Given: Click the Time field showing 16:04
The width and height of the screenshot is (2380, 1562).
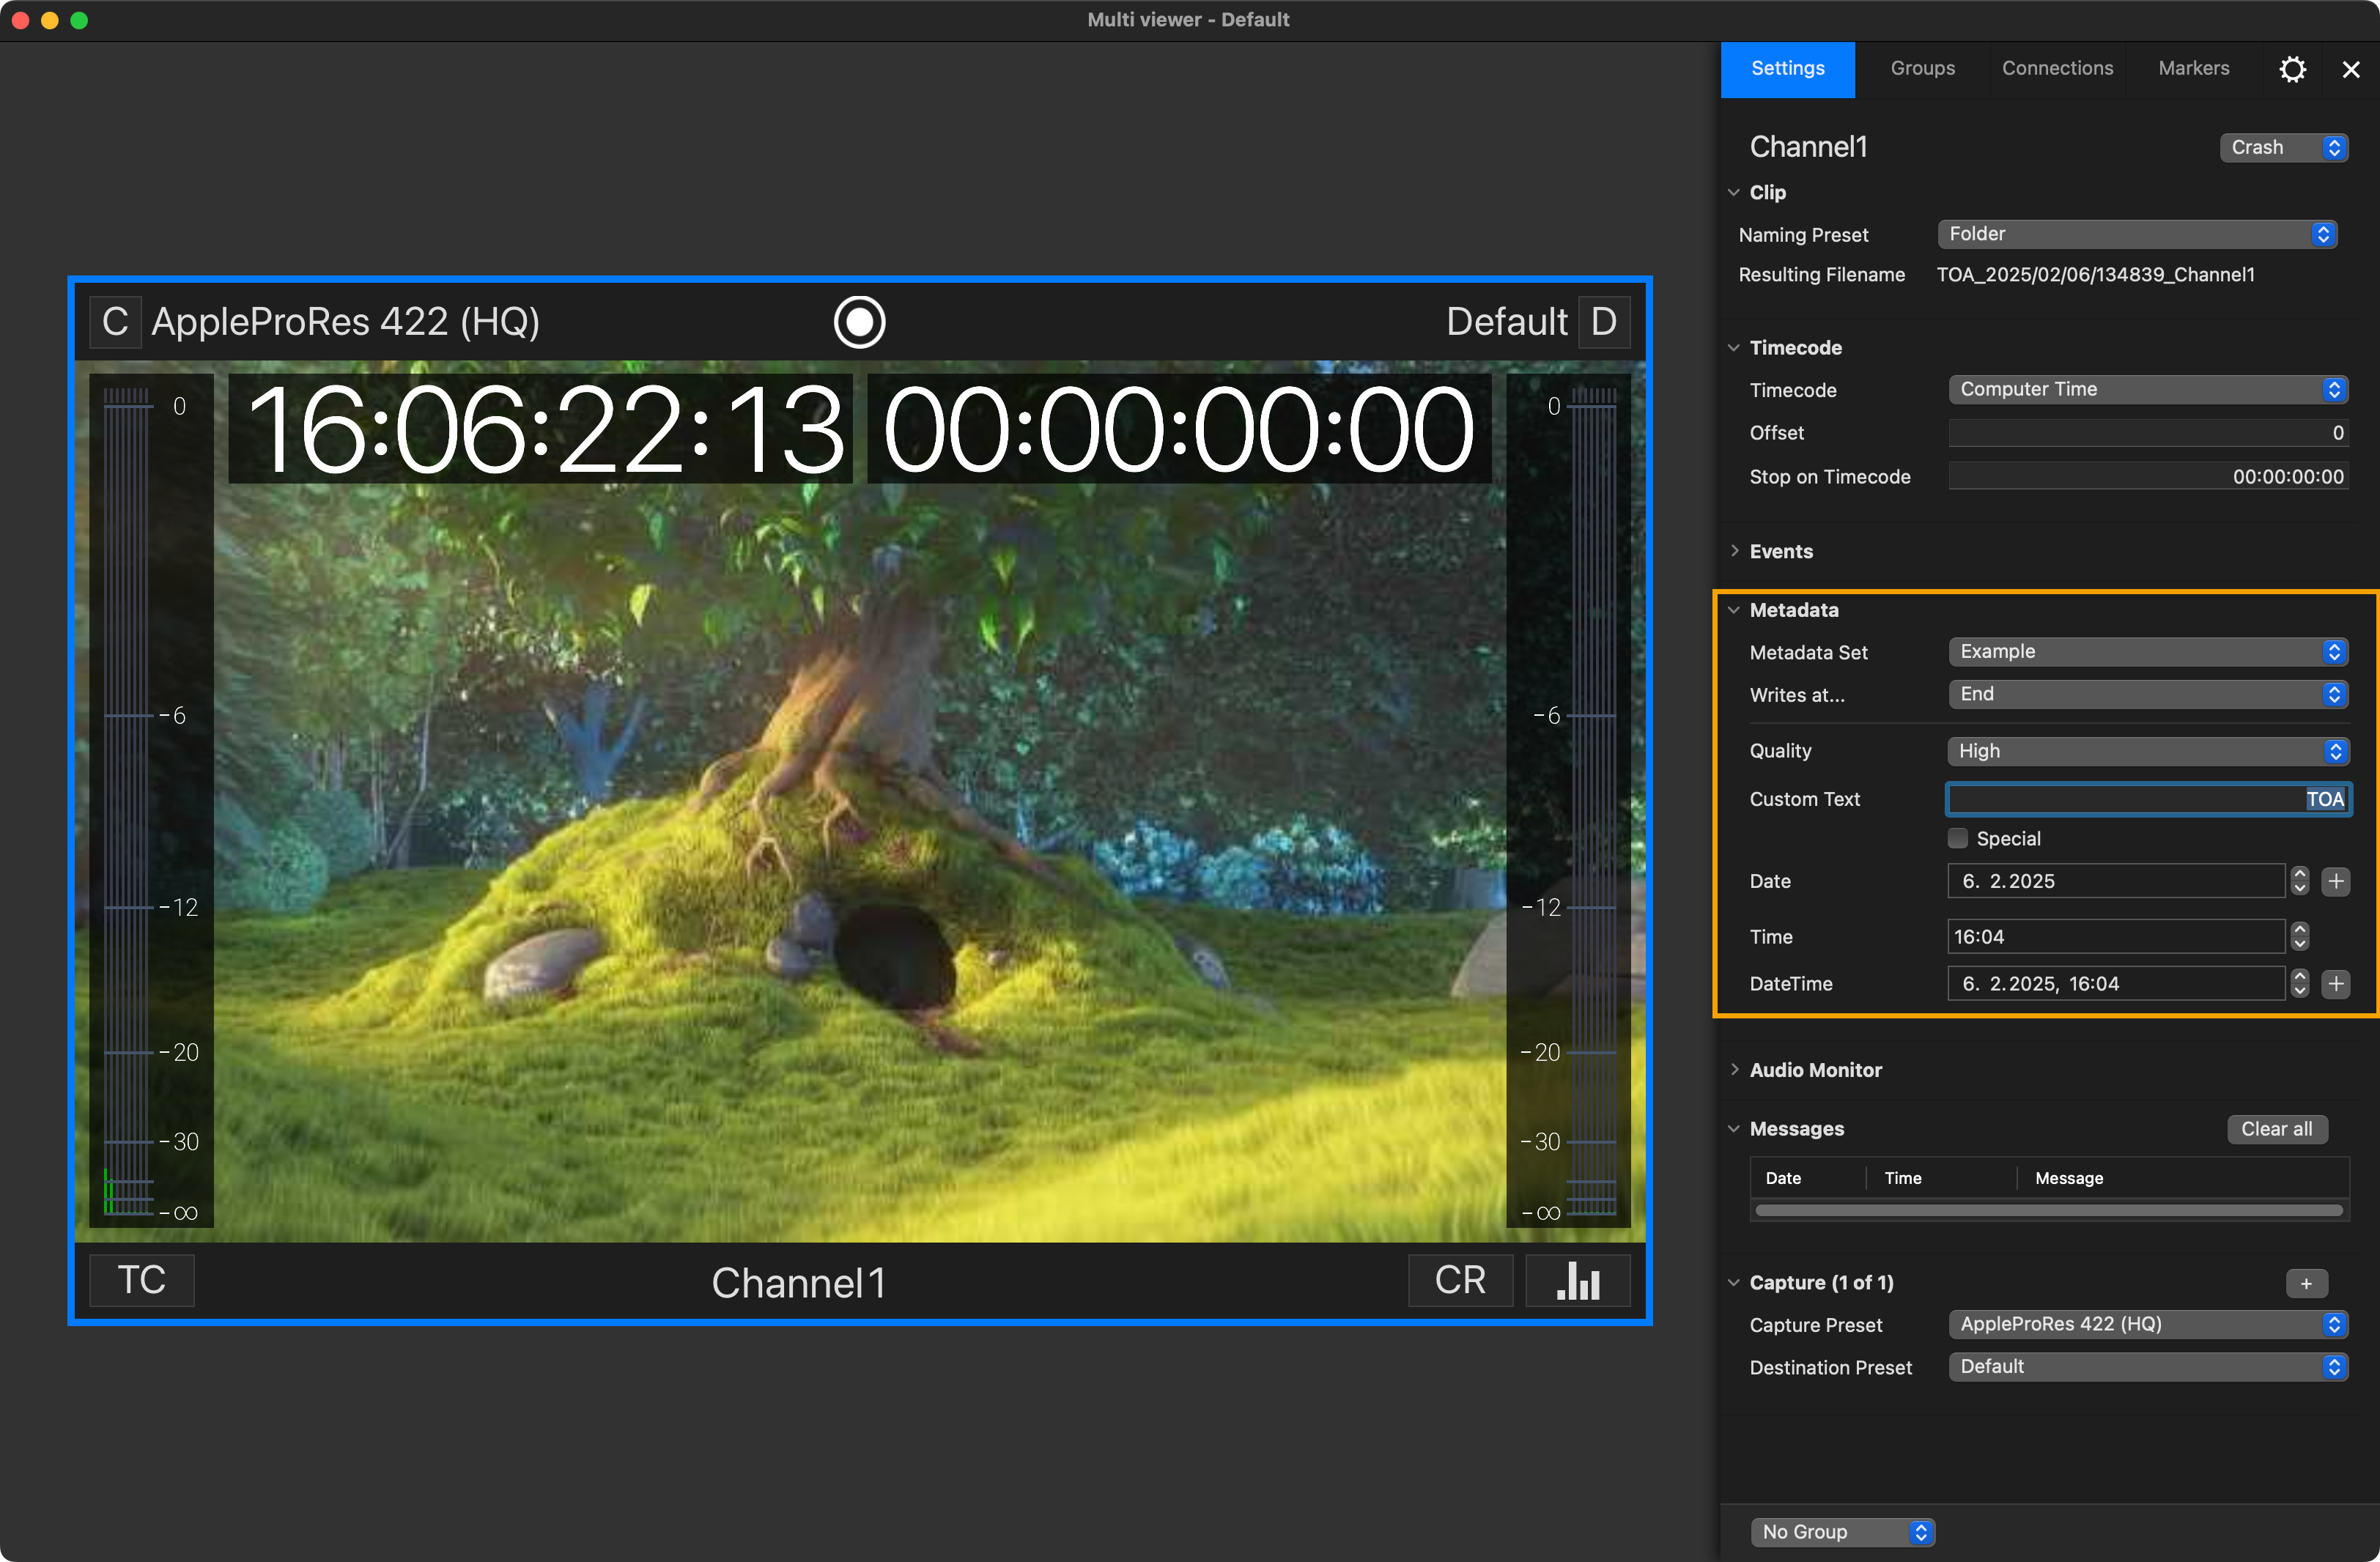Looking at the screenshot, I should [2116, 937].
